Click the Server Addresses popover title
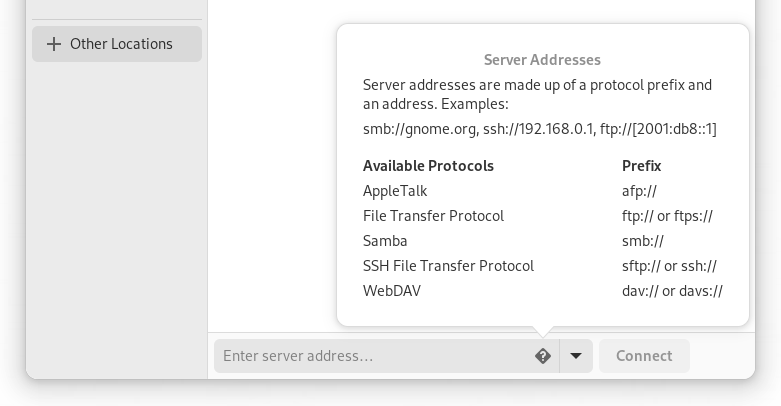 point(542,60)
